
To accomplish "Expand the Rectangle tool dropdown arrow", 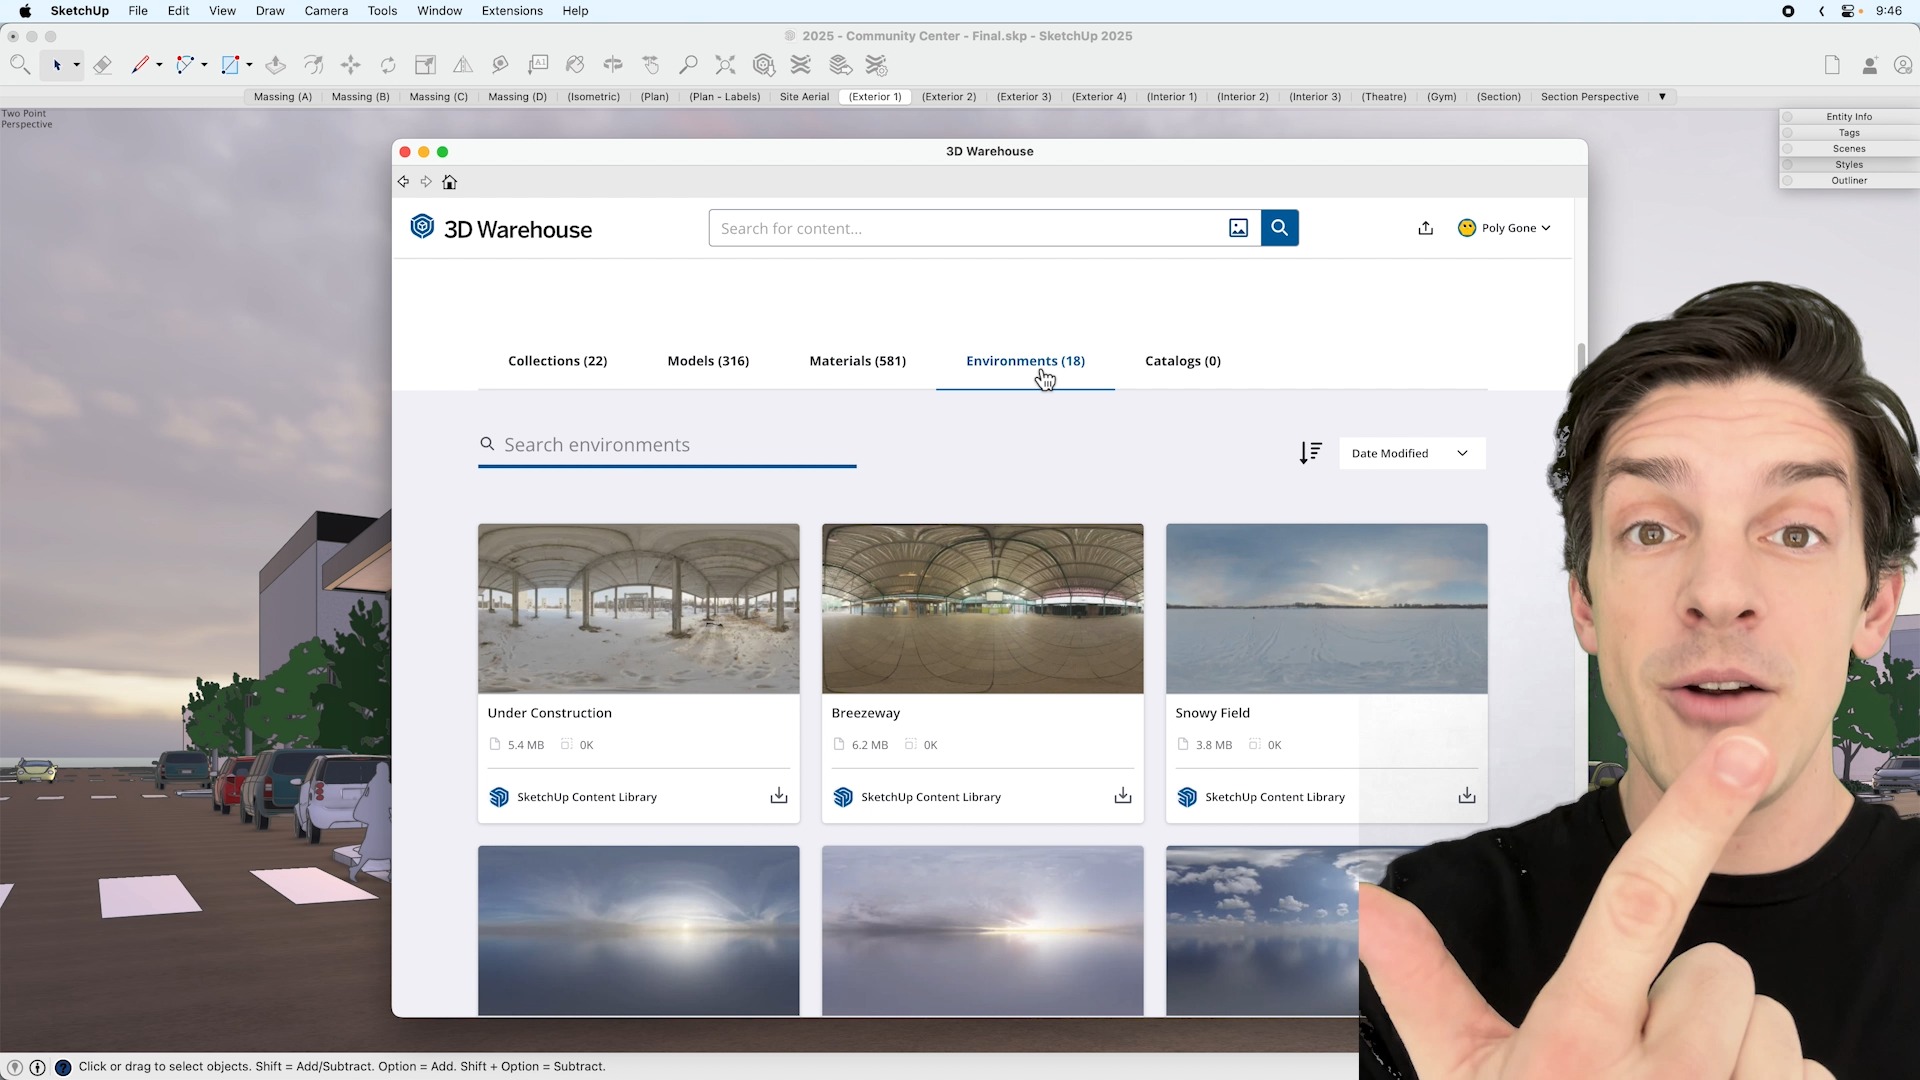I will click(249, 66).
